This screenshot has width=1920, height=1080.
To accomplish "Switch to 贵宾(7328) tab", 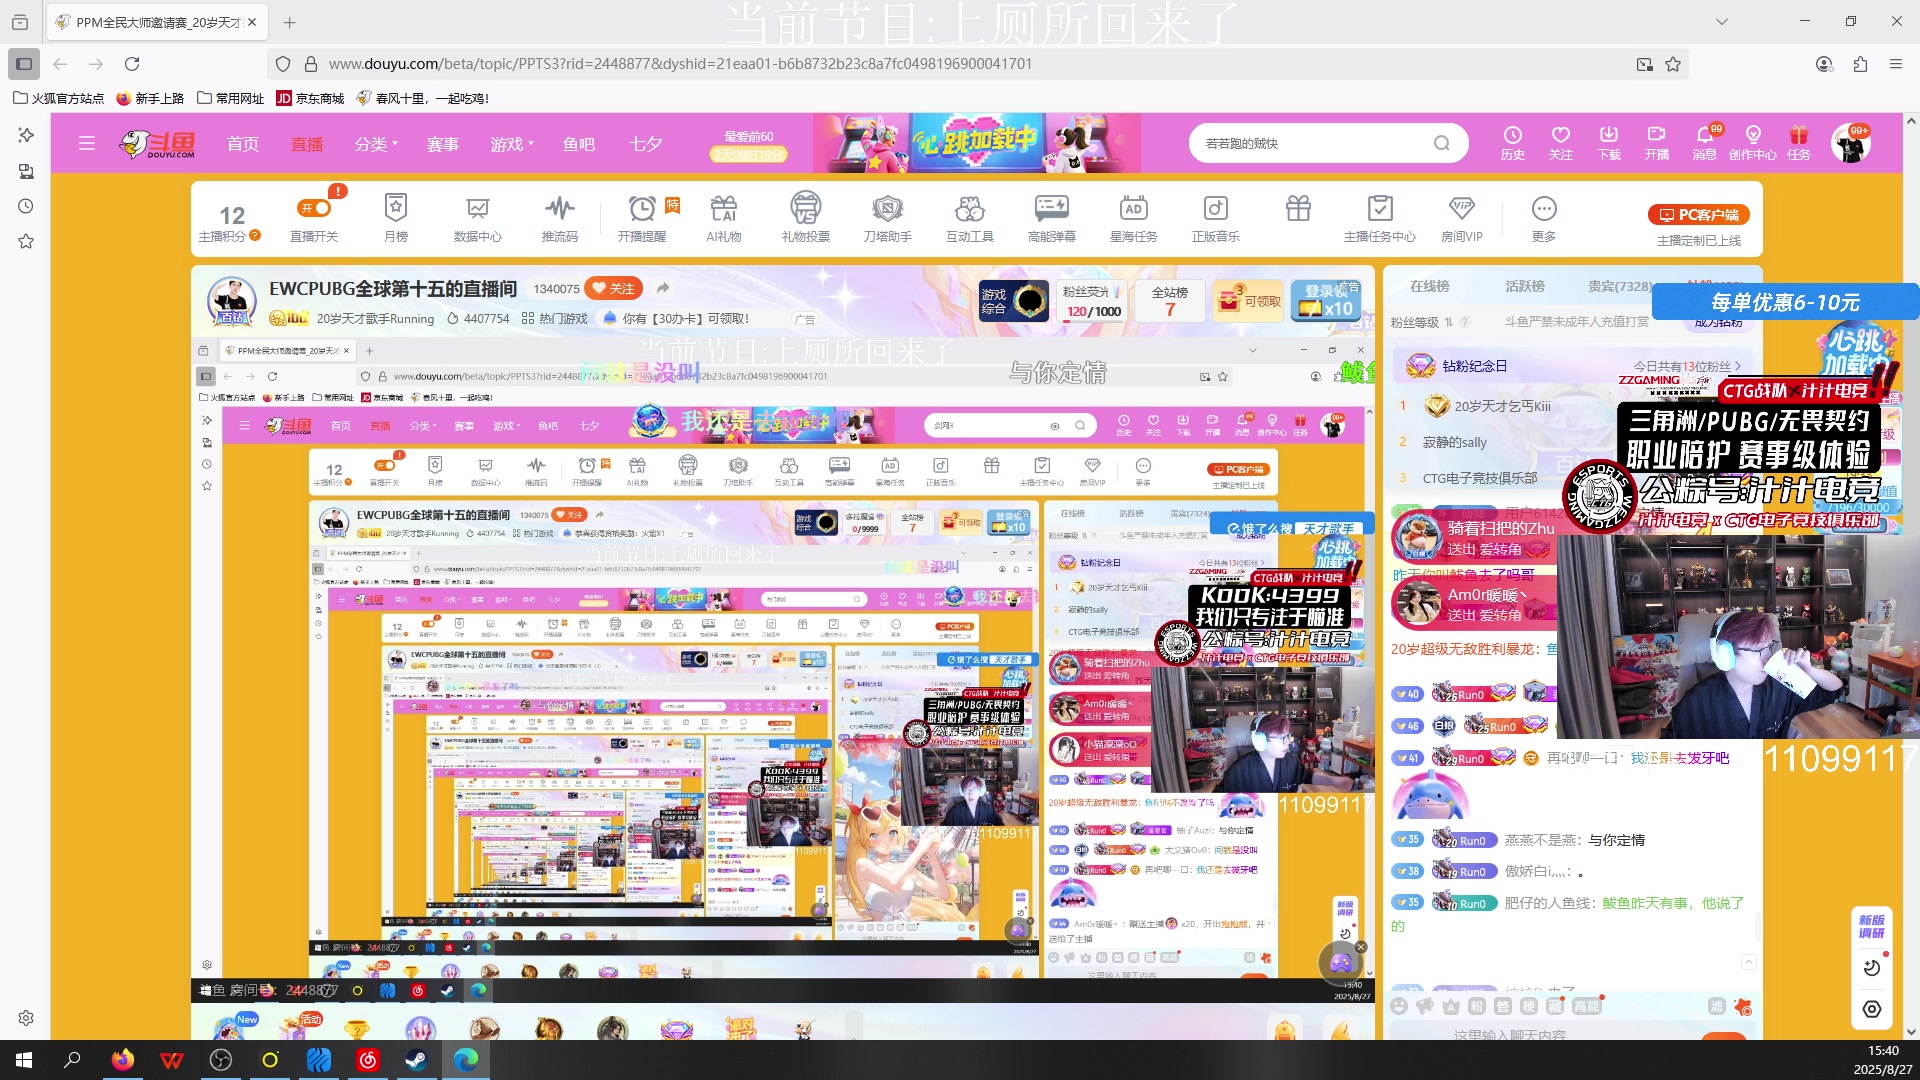I will tap(1620, 286).
